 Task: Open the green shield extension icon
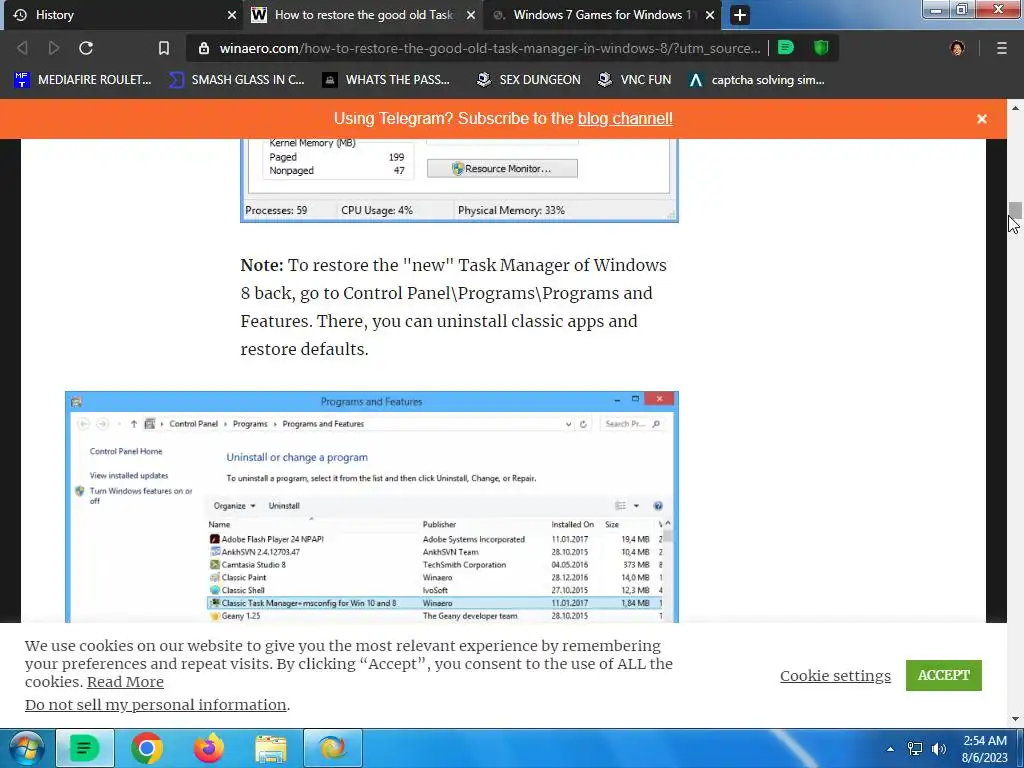click(x=821, y=48)
